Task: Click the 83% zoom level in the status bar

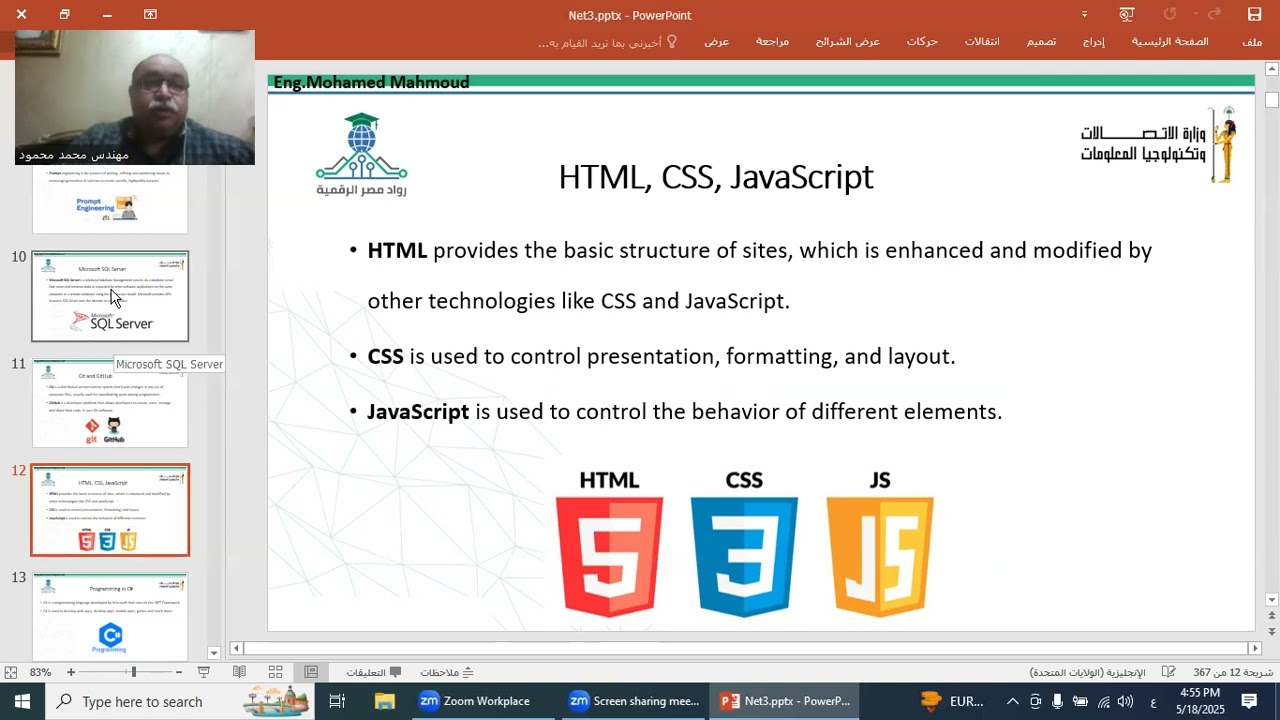Action: [x=40, y=672]
